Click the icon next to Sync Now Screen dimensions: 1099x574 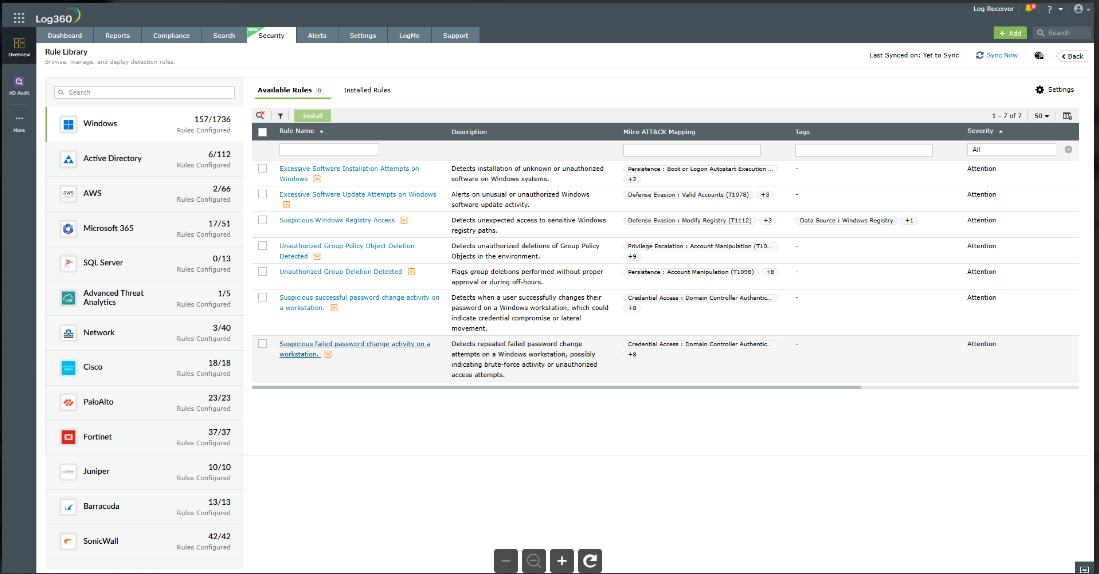pyautogui.click(x=1039, y=56)
